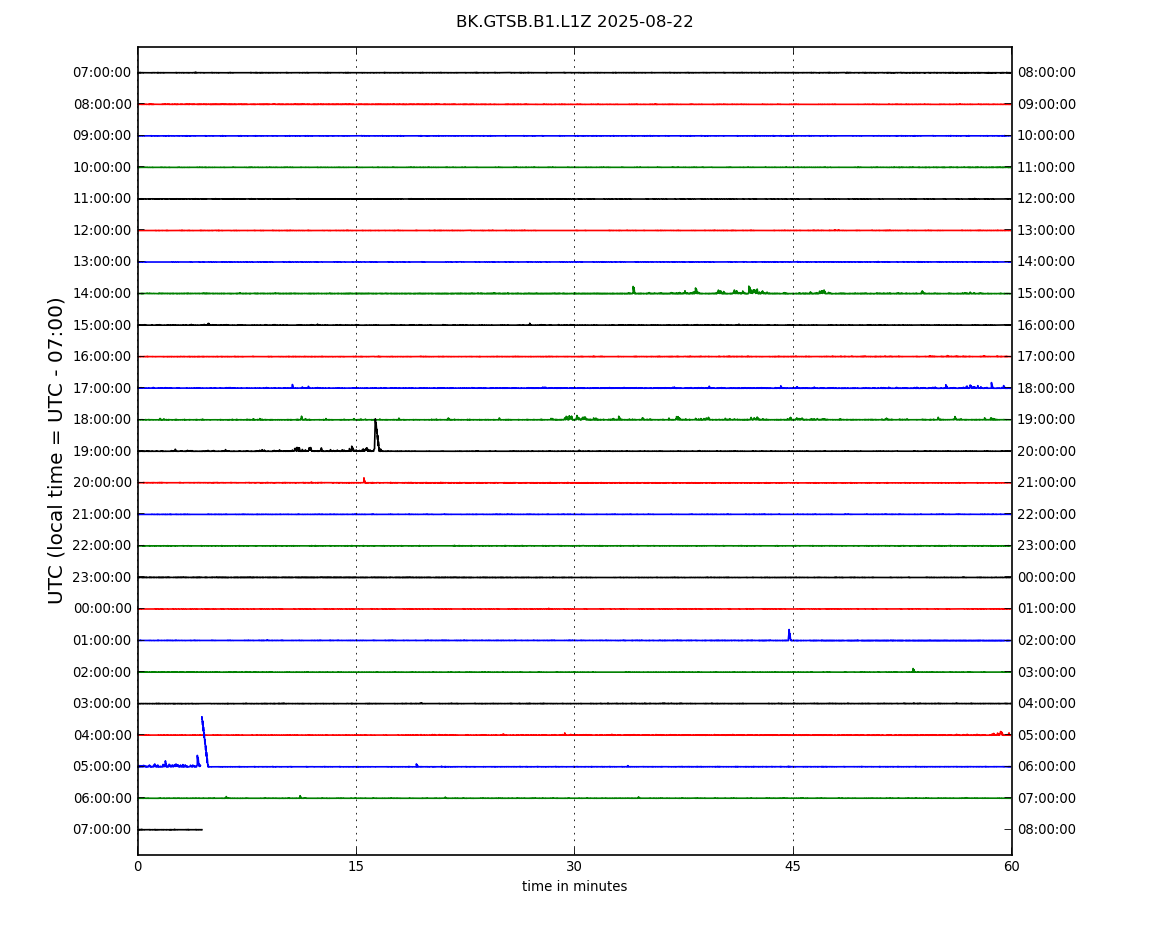This screenshot has width=1150, height=950.
Task: Click the left axis label 04:00:00
Action: [102, 735]
